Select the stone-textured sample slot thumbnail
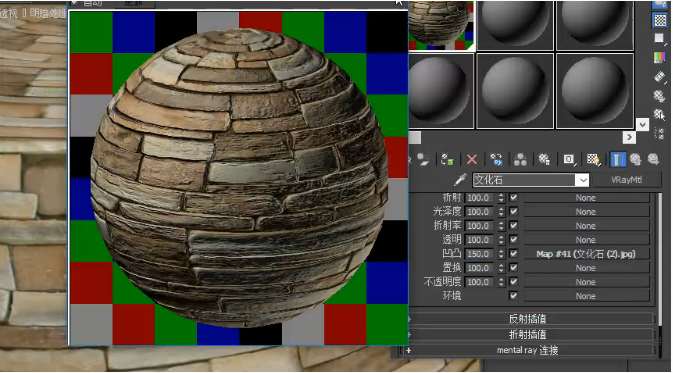Image resolution: width=673 pixels, height=373 pixels. 441,25
